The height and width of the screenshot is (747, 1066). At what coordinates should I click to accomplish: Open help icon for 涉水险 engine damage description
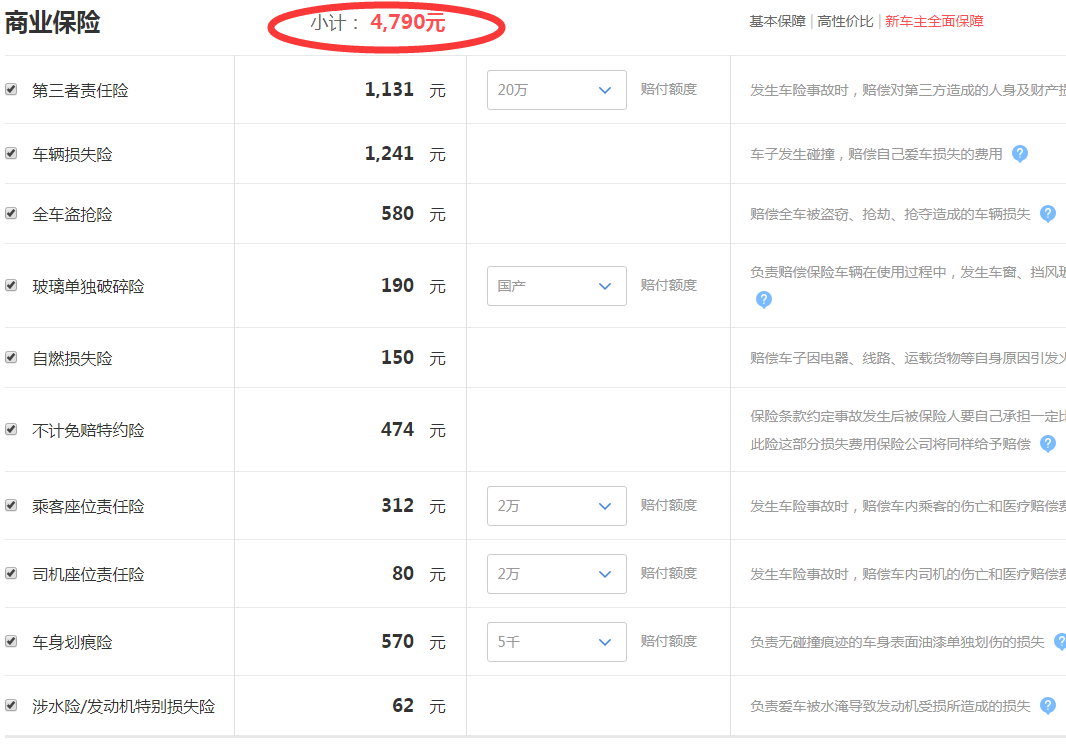point(1048,706)
